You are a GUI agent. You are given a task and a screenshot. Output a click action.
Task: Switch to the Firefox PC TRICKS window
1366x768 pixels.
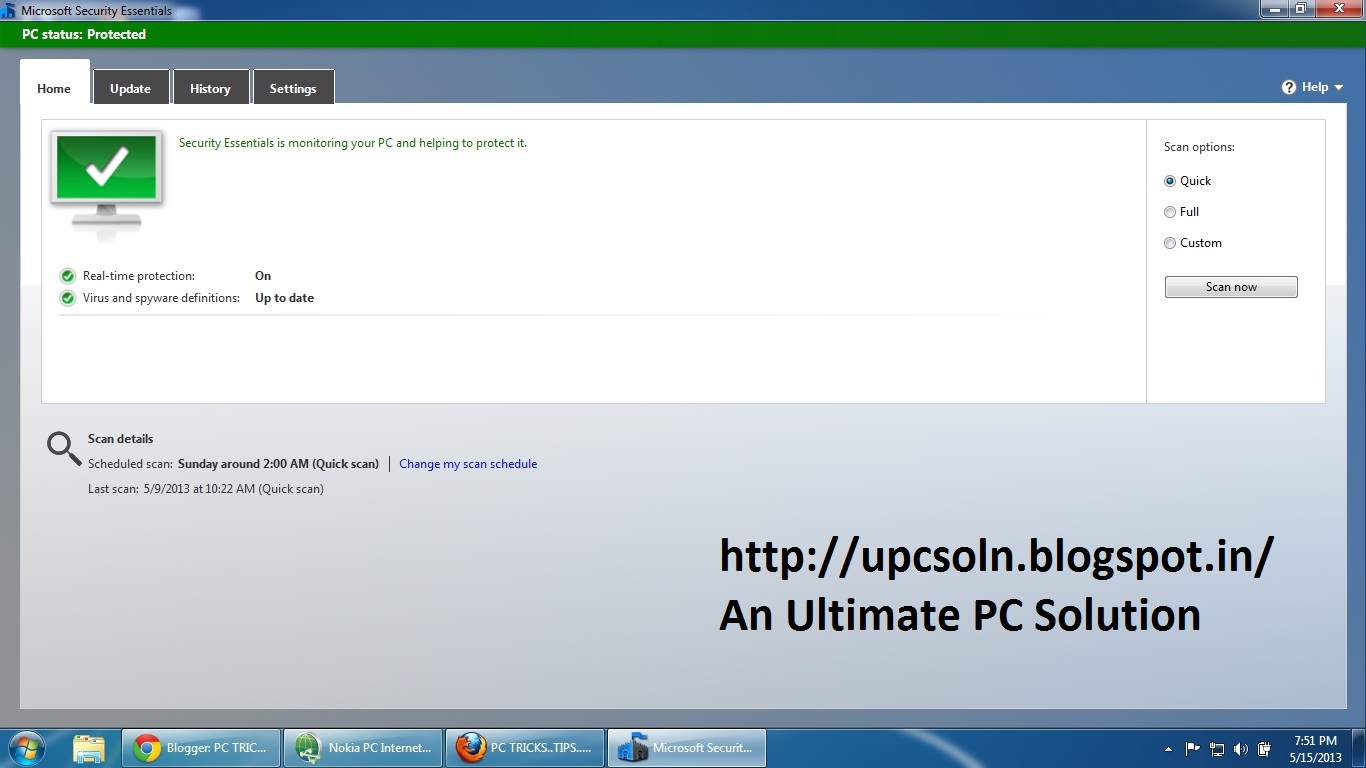(x=524, y=748)
